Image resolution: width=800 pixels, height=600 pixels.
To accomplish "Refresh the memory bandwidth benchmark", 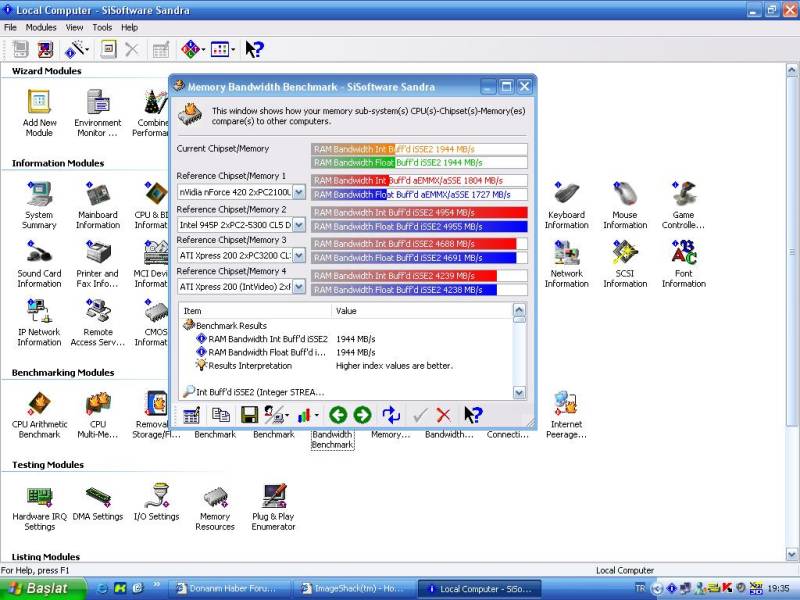I will pos(391,415).
